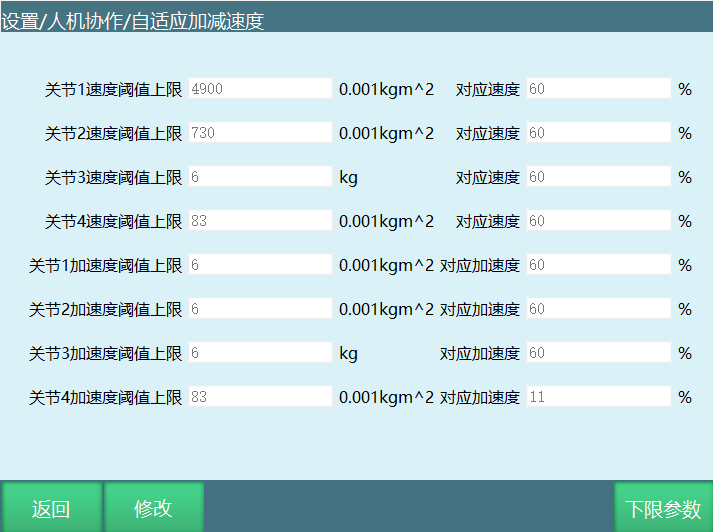Screen dimensions: 713x532
Task: Click 对应加速度 field showing 11
Action: [x=598, y=397]
